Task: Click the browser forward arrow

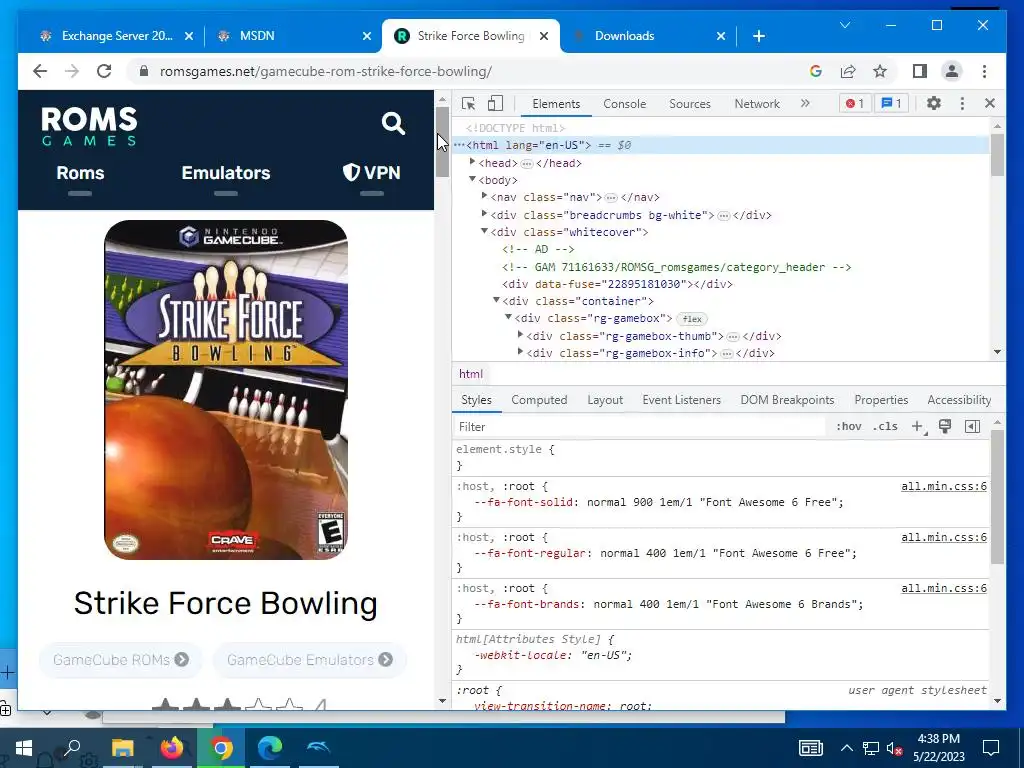Action: pyautogui.click(x=72, y=71)
